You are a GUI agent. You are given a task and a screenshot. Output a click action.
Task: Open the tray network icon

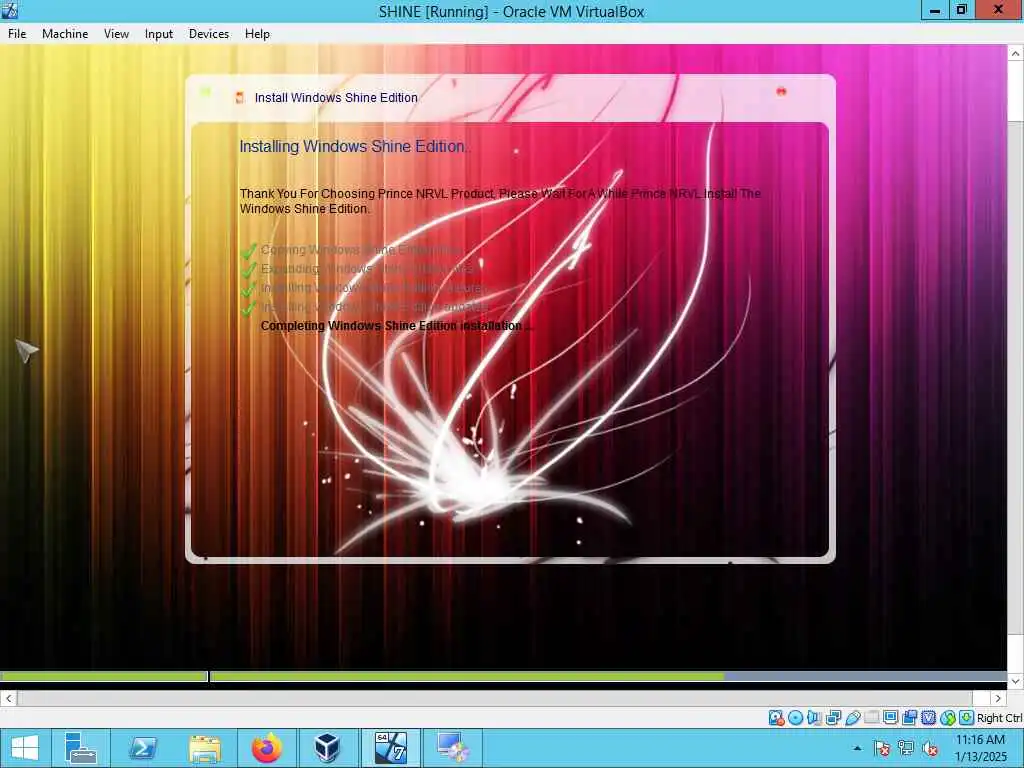(x=906, y=748)
